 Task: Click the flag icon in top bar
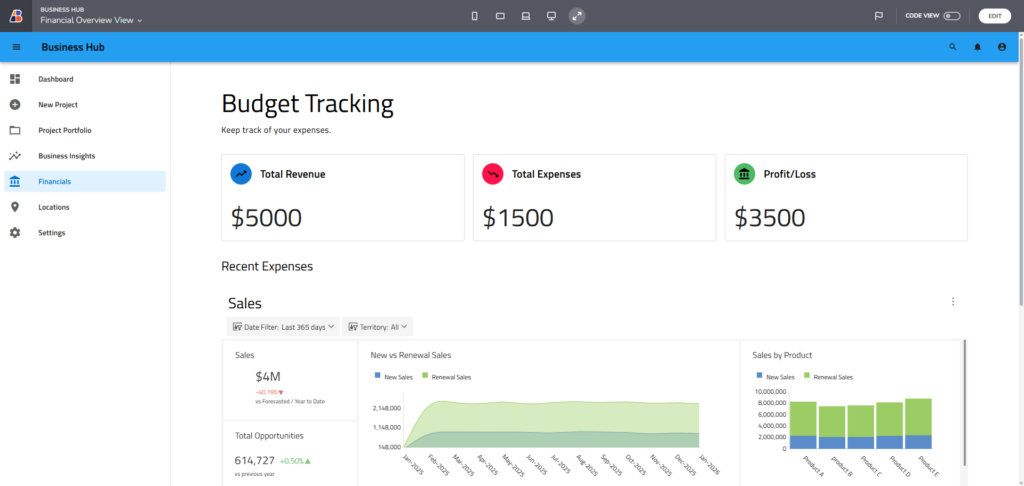(x=879, y=16)
